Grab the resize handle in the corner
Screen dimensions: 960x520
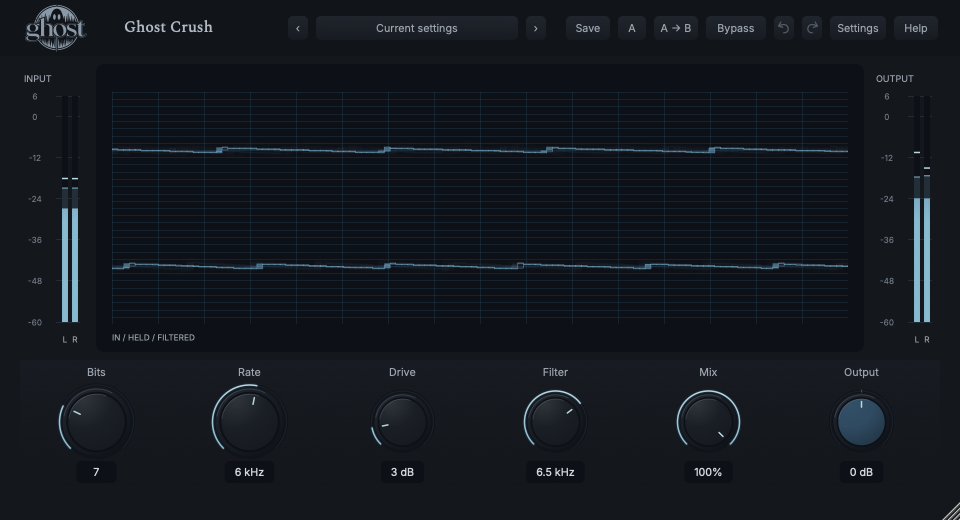951,511
